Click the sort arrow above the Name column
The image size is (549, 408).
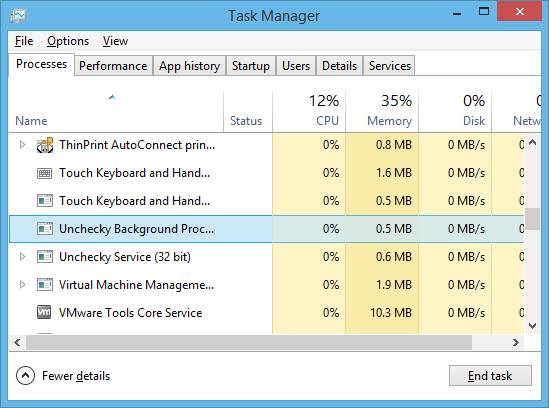pos(112,97)
